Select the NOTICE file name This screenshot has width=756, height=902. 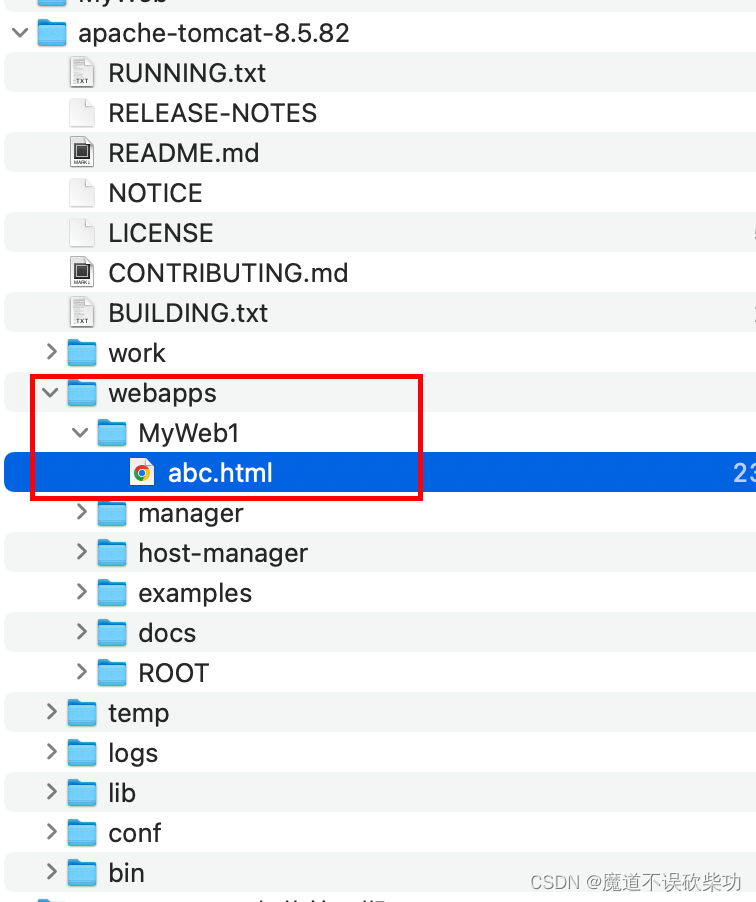click(x=155, y=193)
